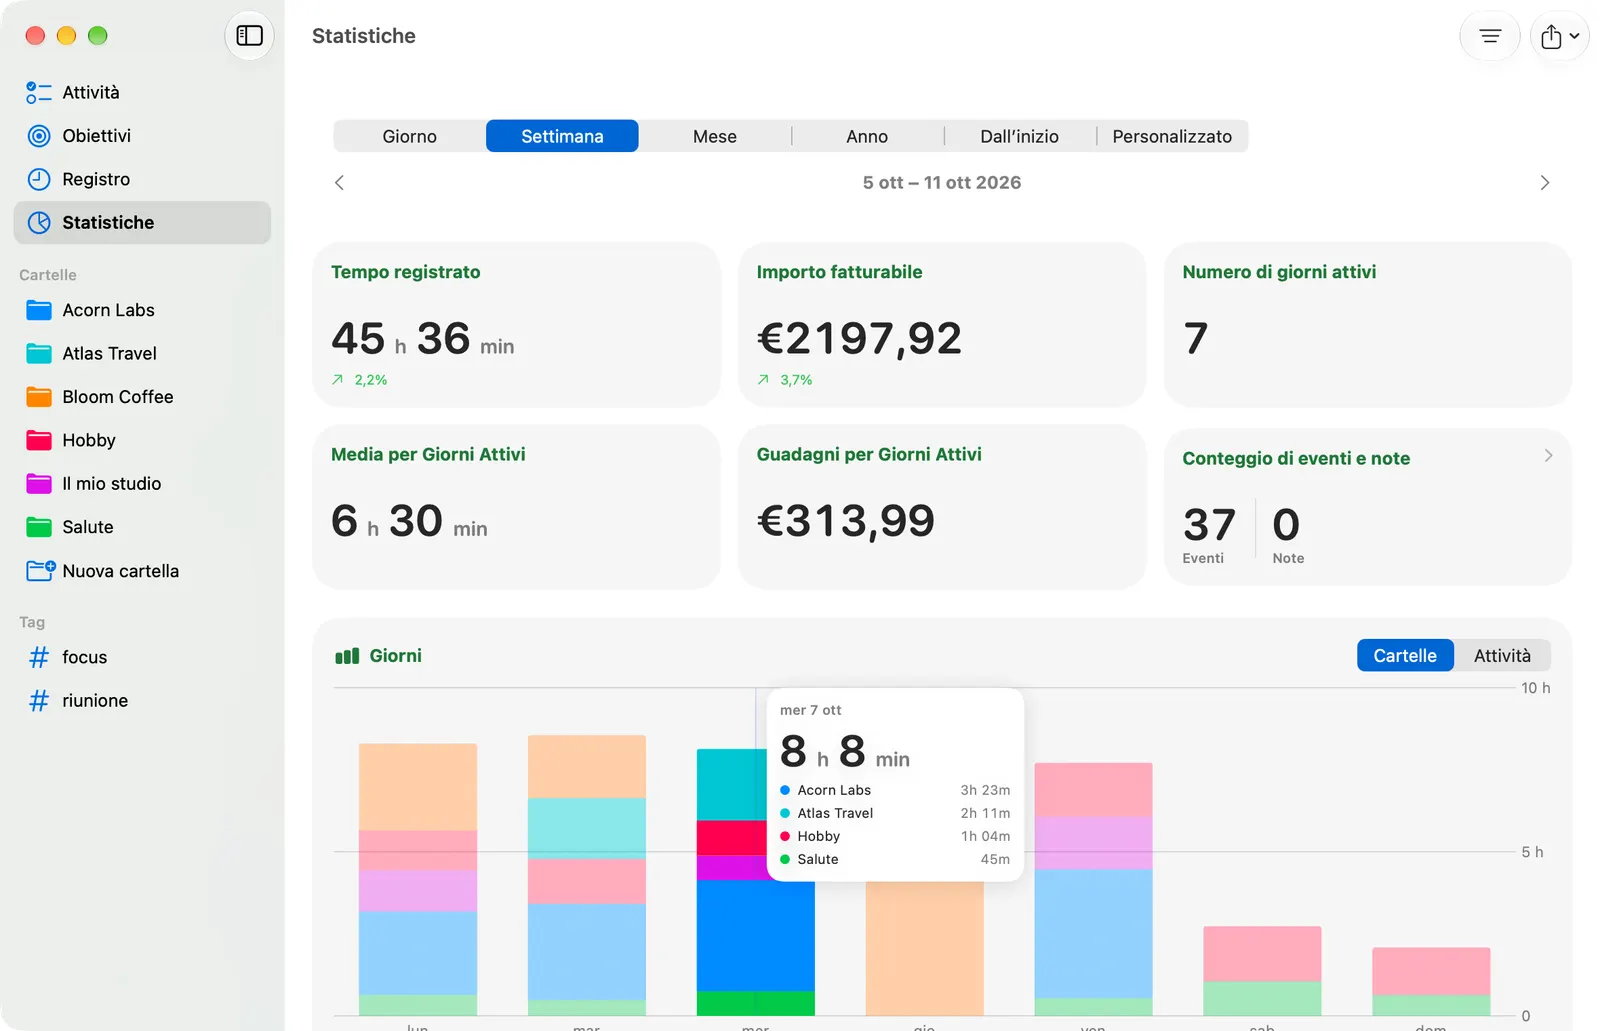
Task: Select the Settimana period tab
Action: pos(562,136)
